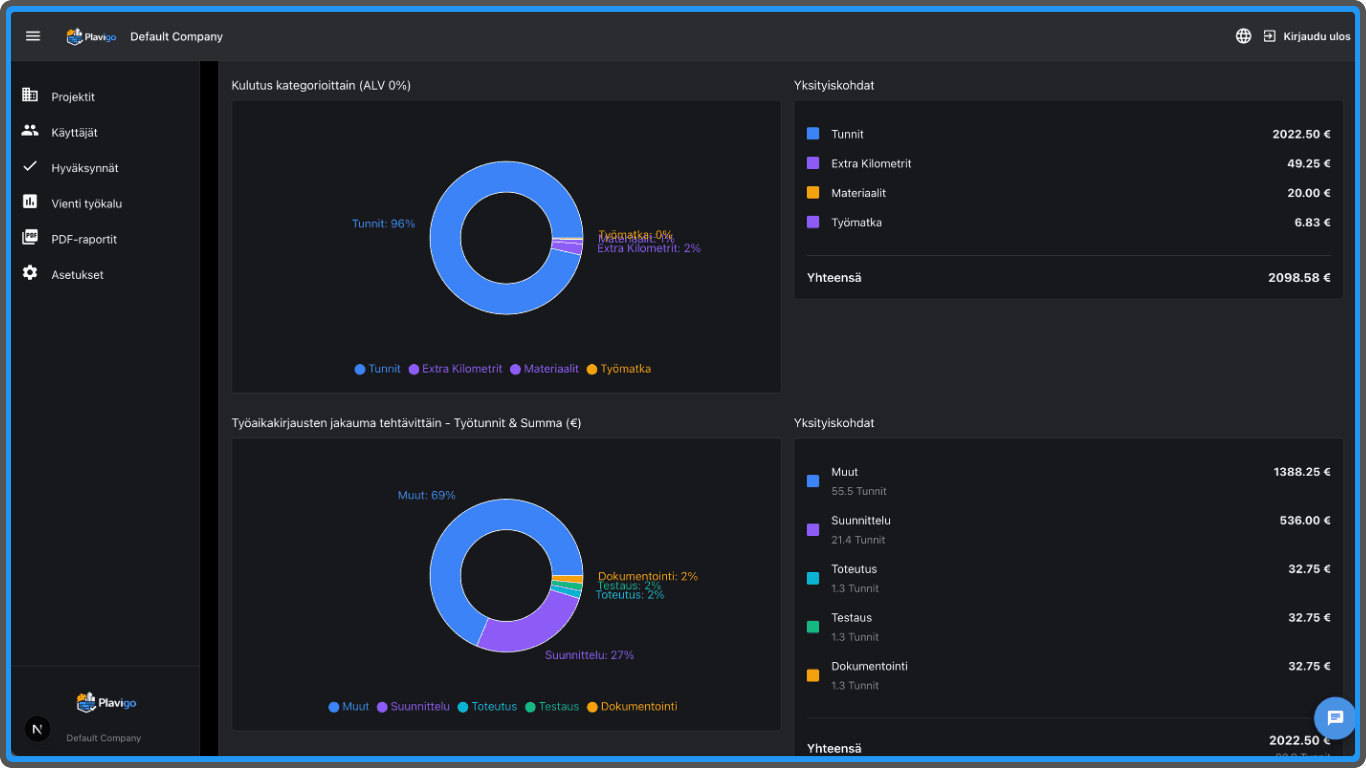
Task: Click the Hyväksynnät checkmark icon
Action: pos(30,167)
